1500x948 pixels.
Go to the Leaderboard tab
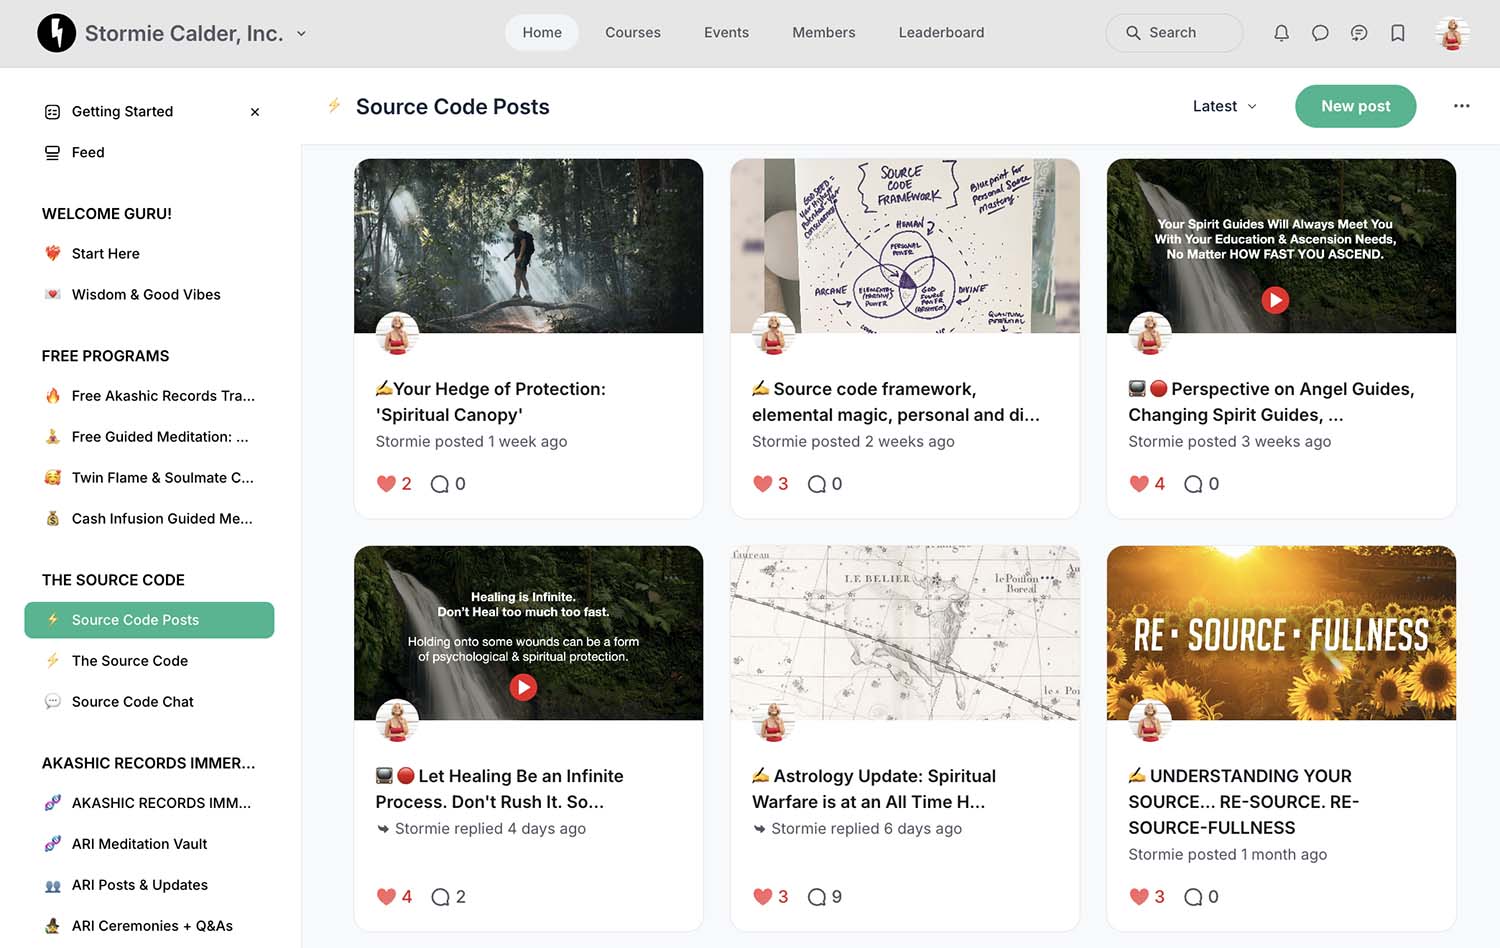click(x=941, y=33)
